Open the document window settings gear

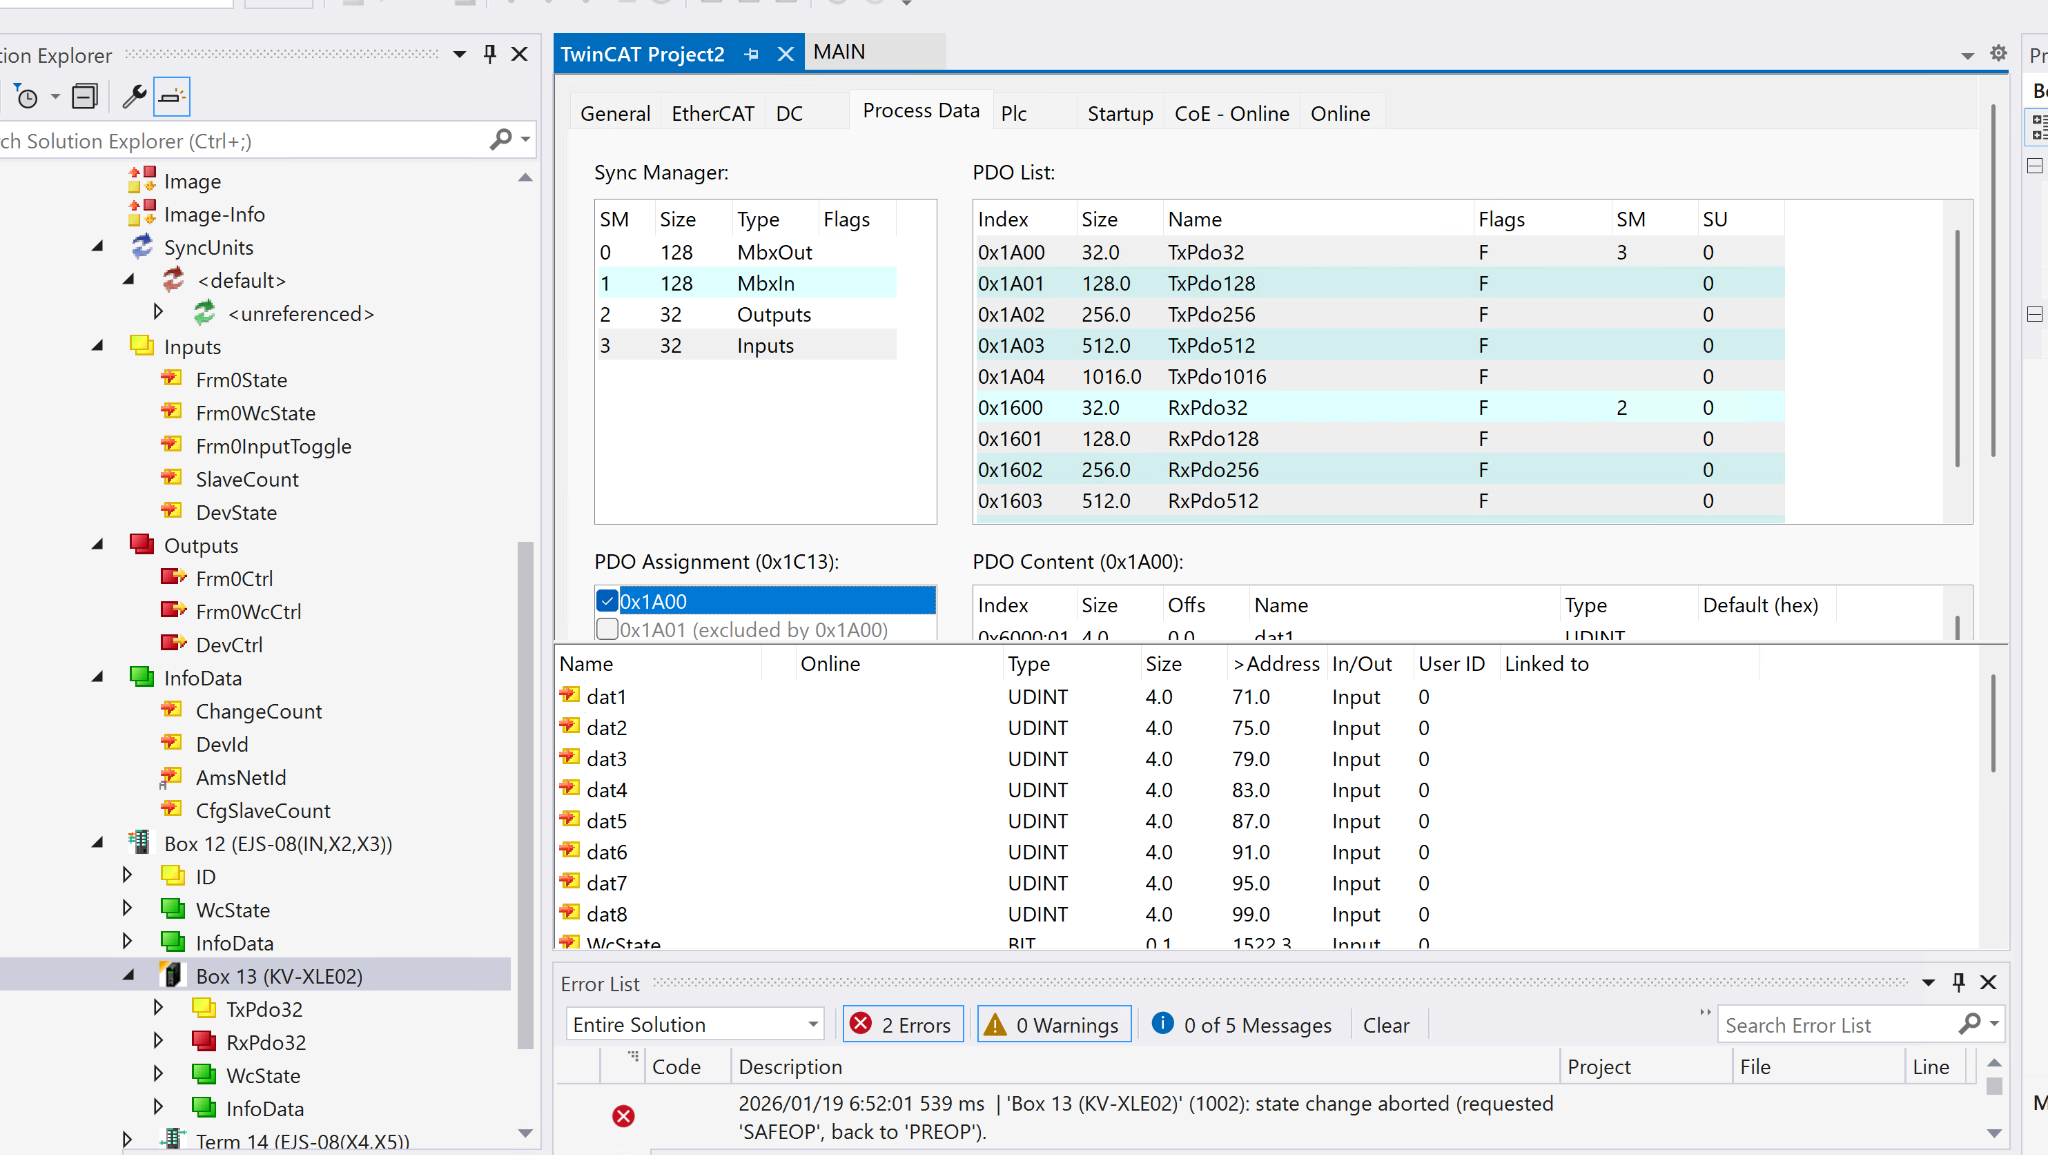click(1998, 54)
